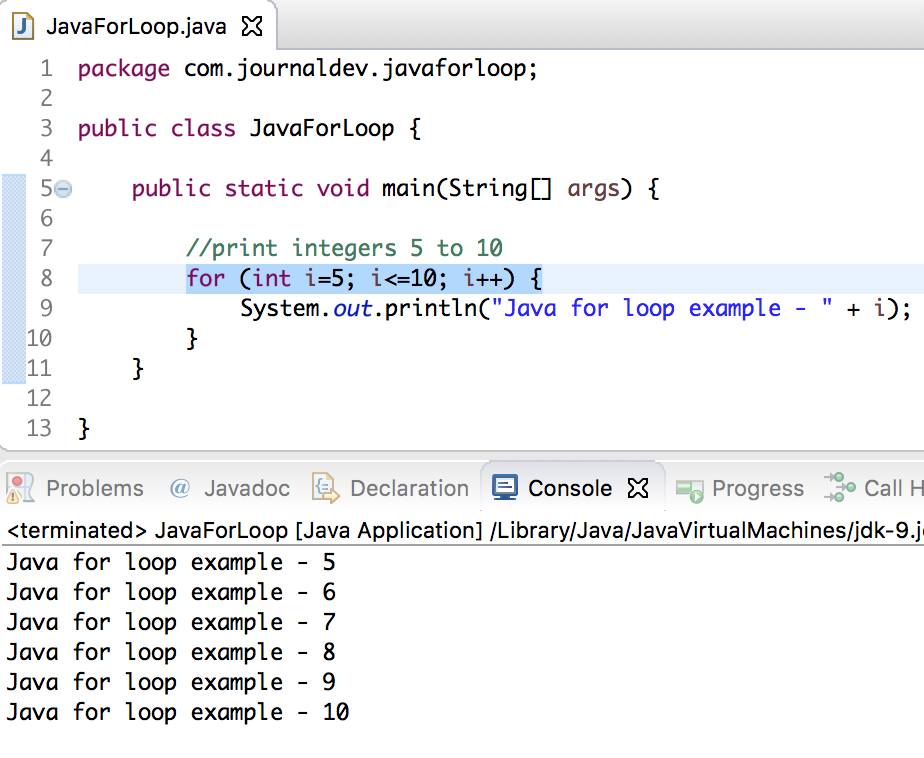924x758 pixels.
Task: Click console output 'Java for loop example - 6'
Action: (171, 593)
